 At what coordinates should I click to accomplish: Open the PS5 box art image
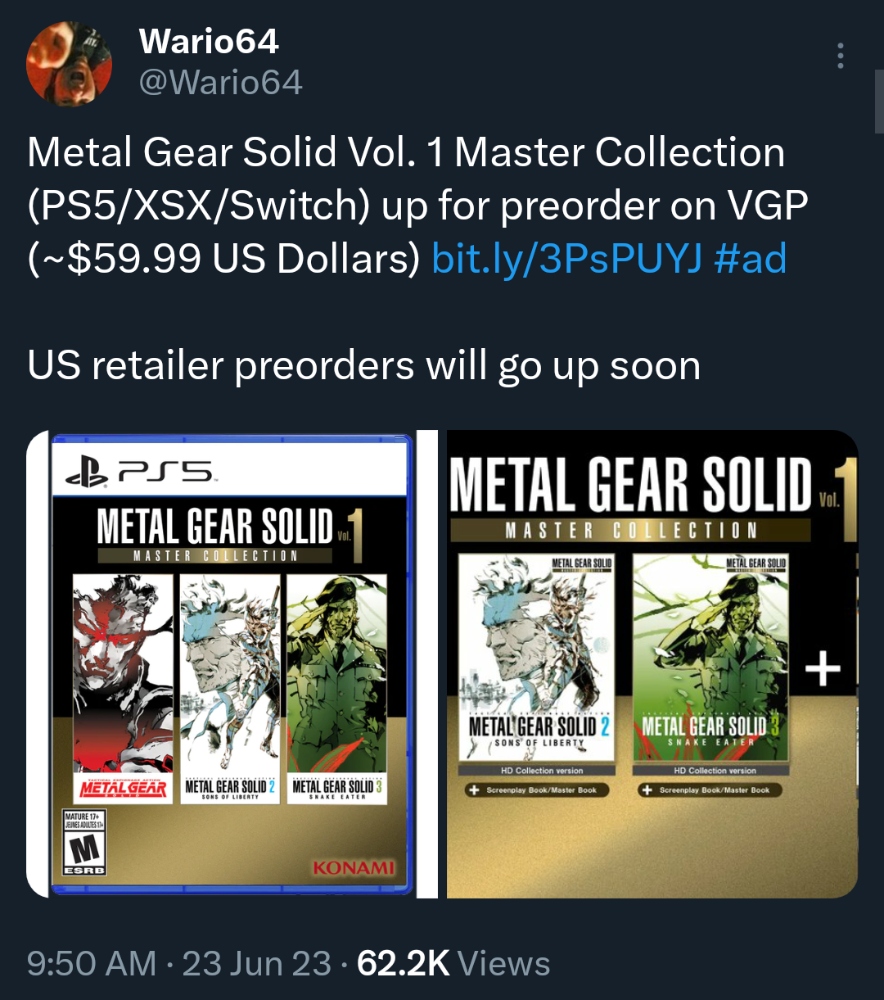coord(230,664)
